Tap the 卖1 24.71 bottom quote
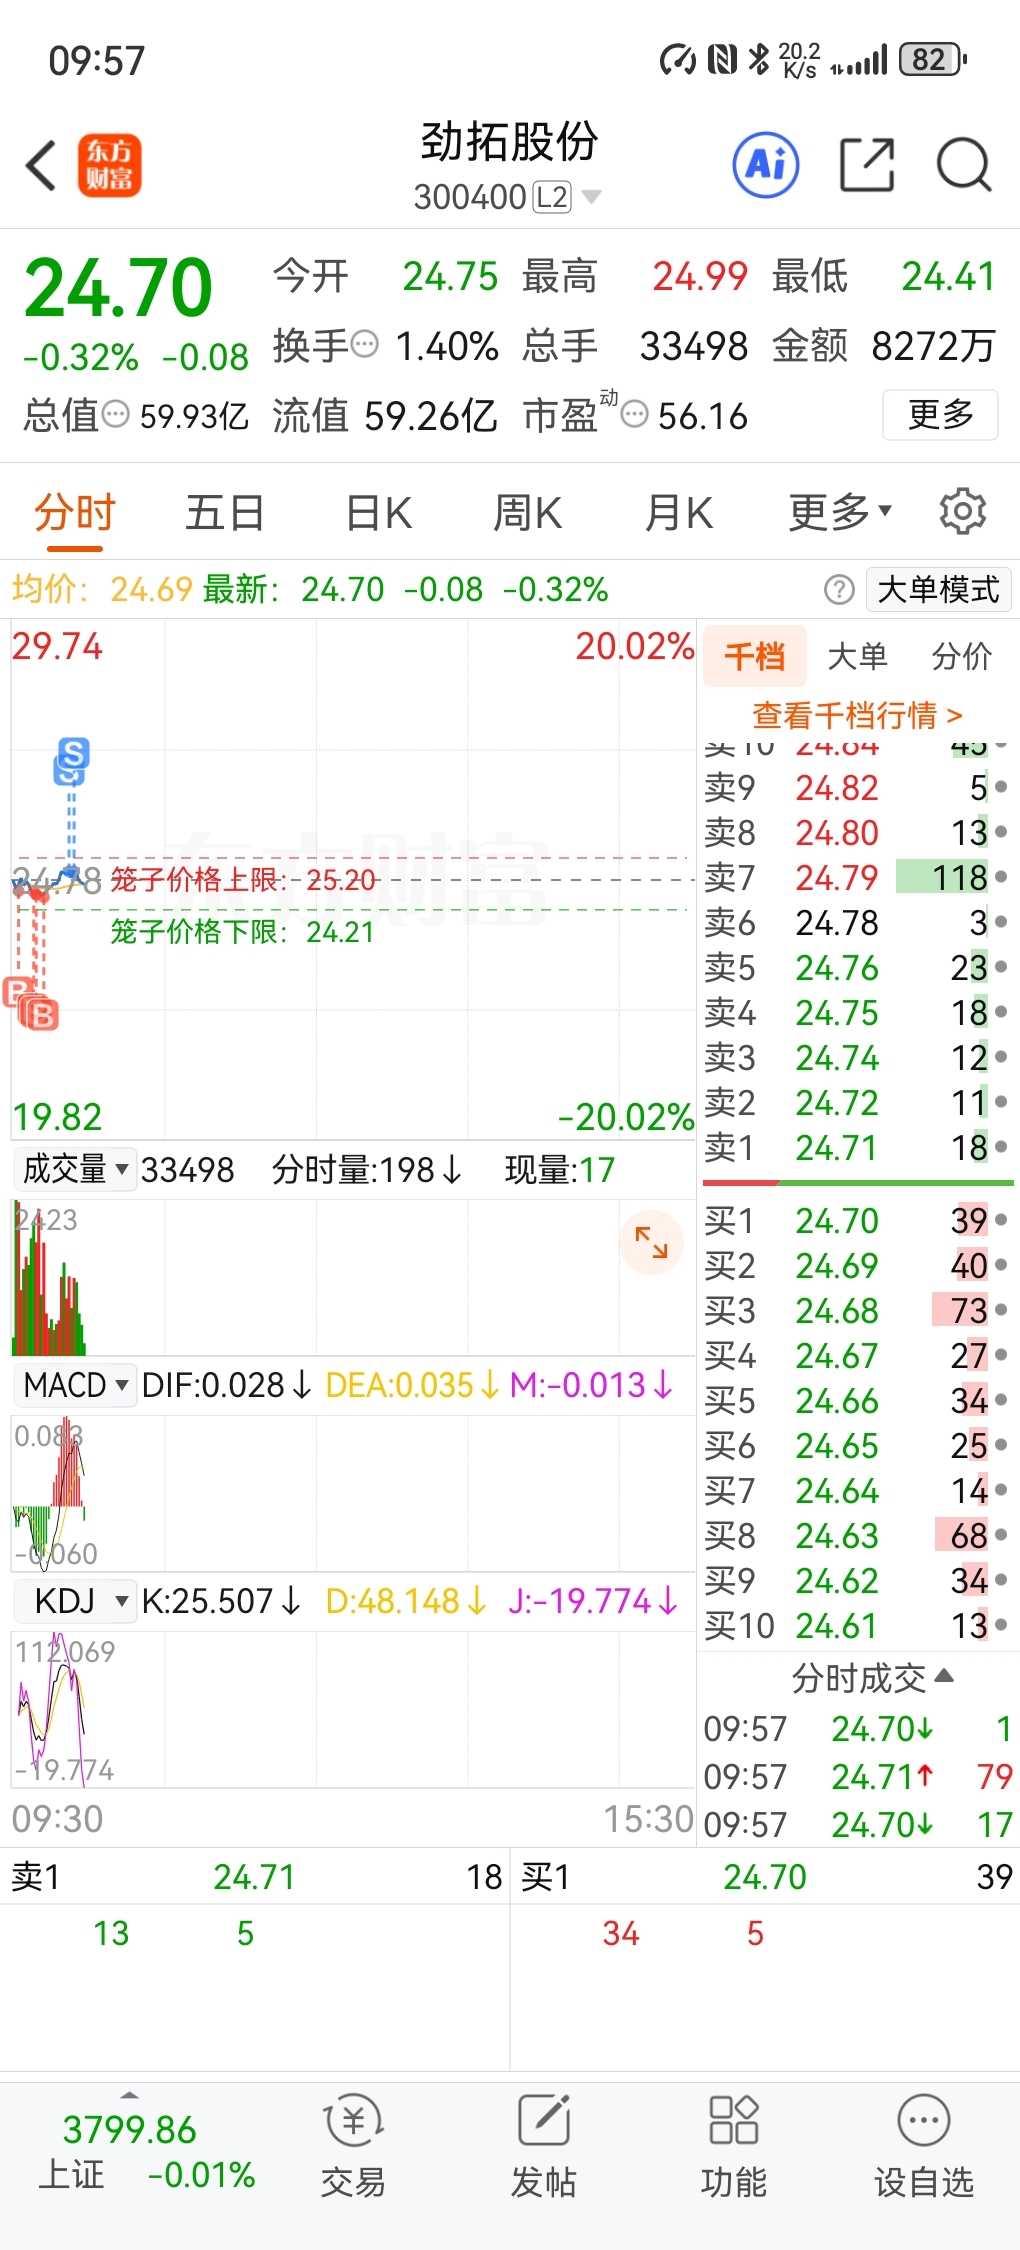1020x2250 pixels. pos(256,1877)
